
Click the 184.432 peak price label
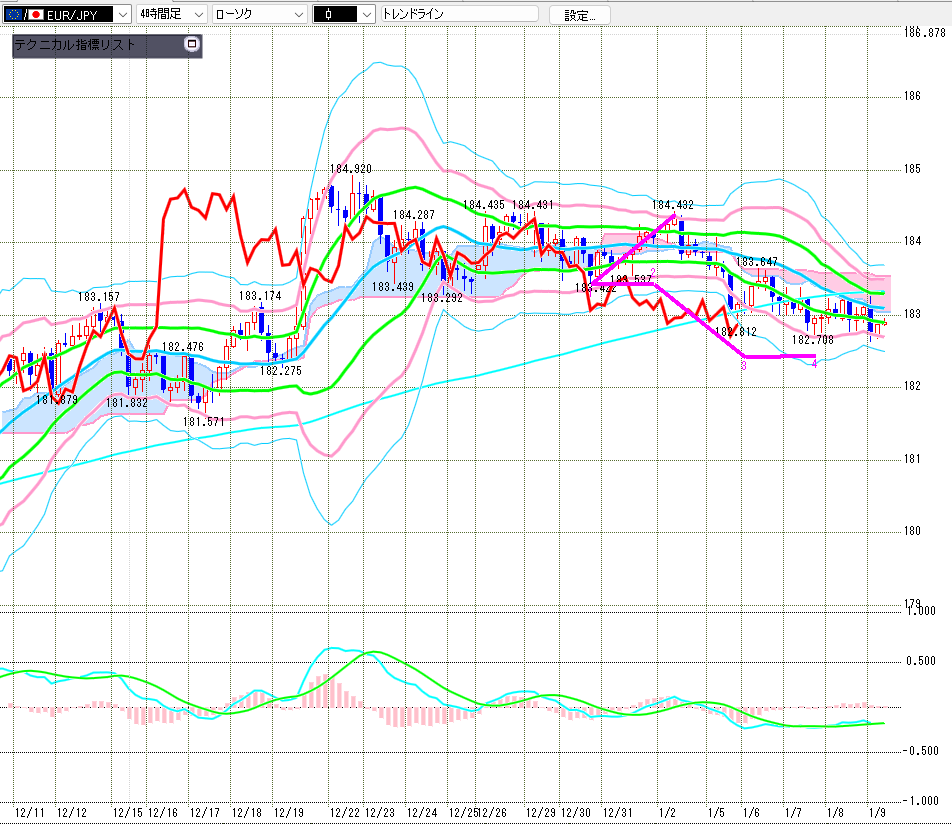pos(672,205)
